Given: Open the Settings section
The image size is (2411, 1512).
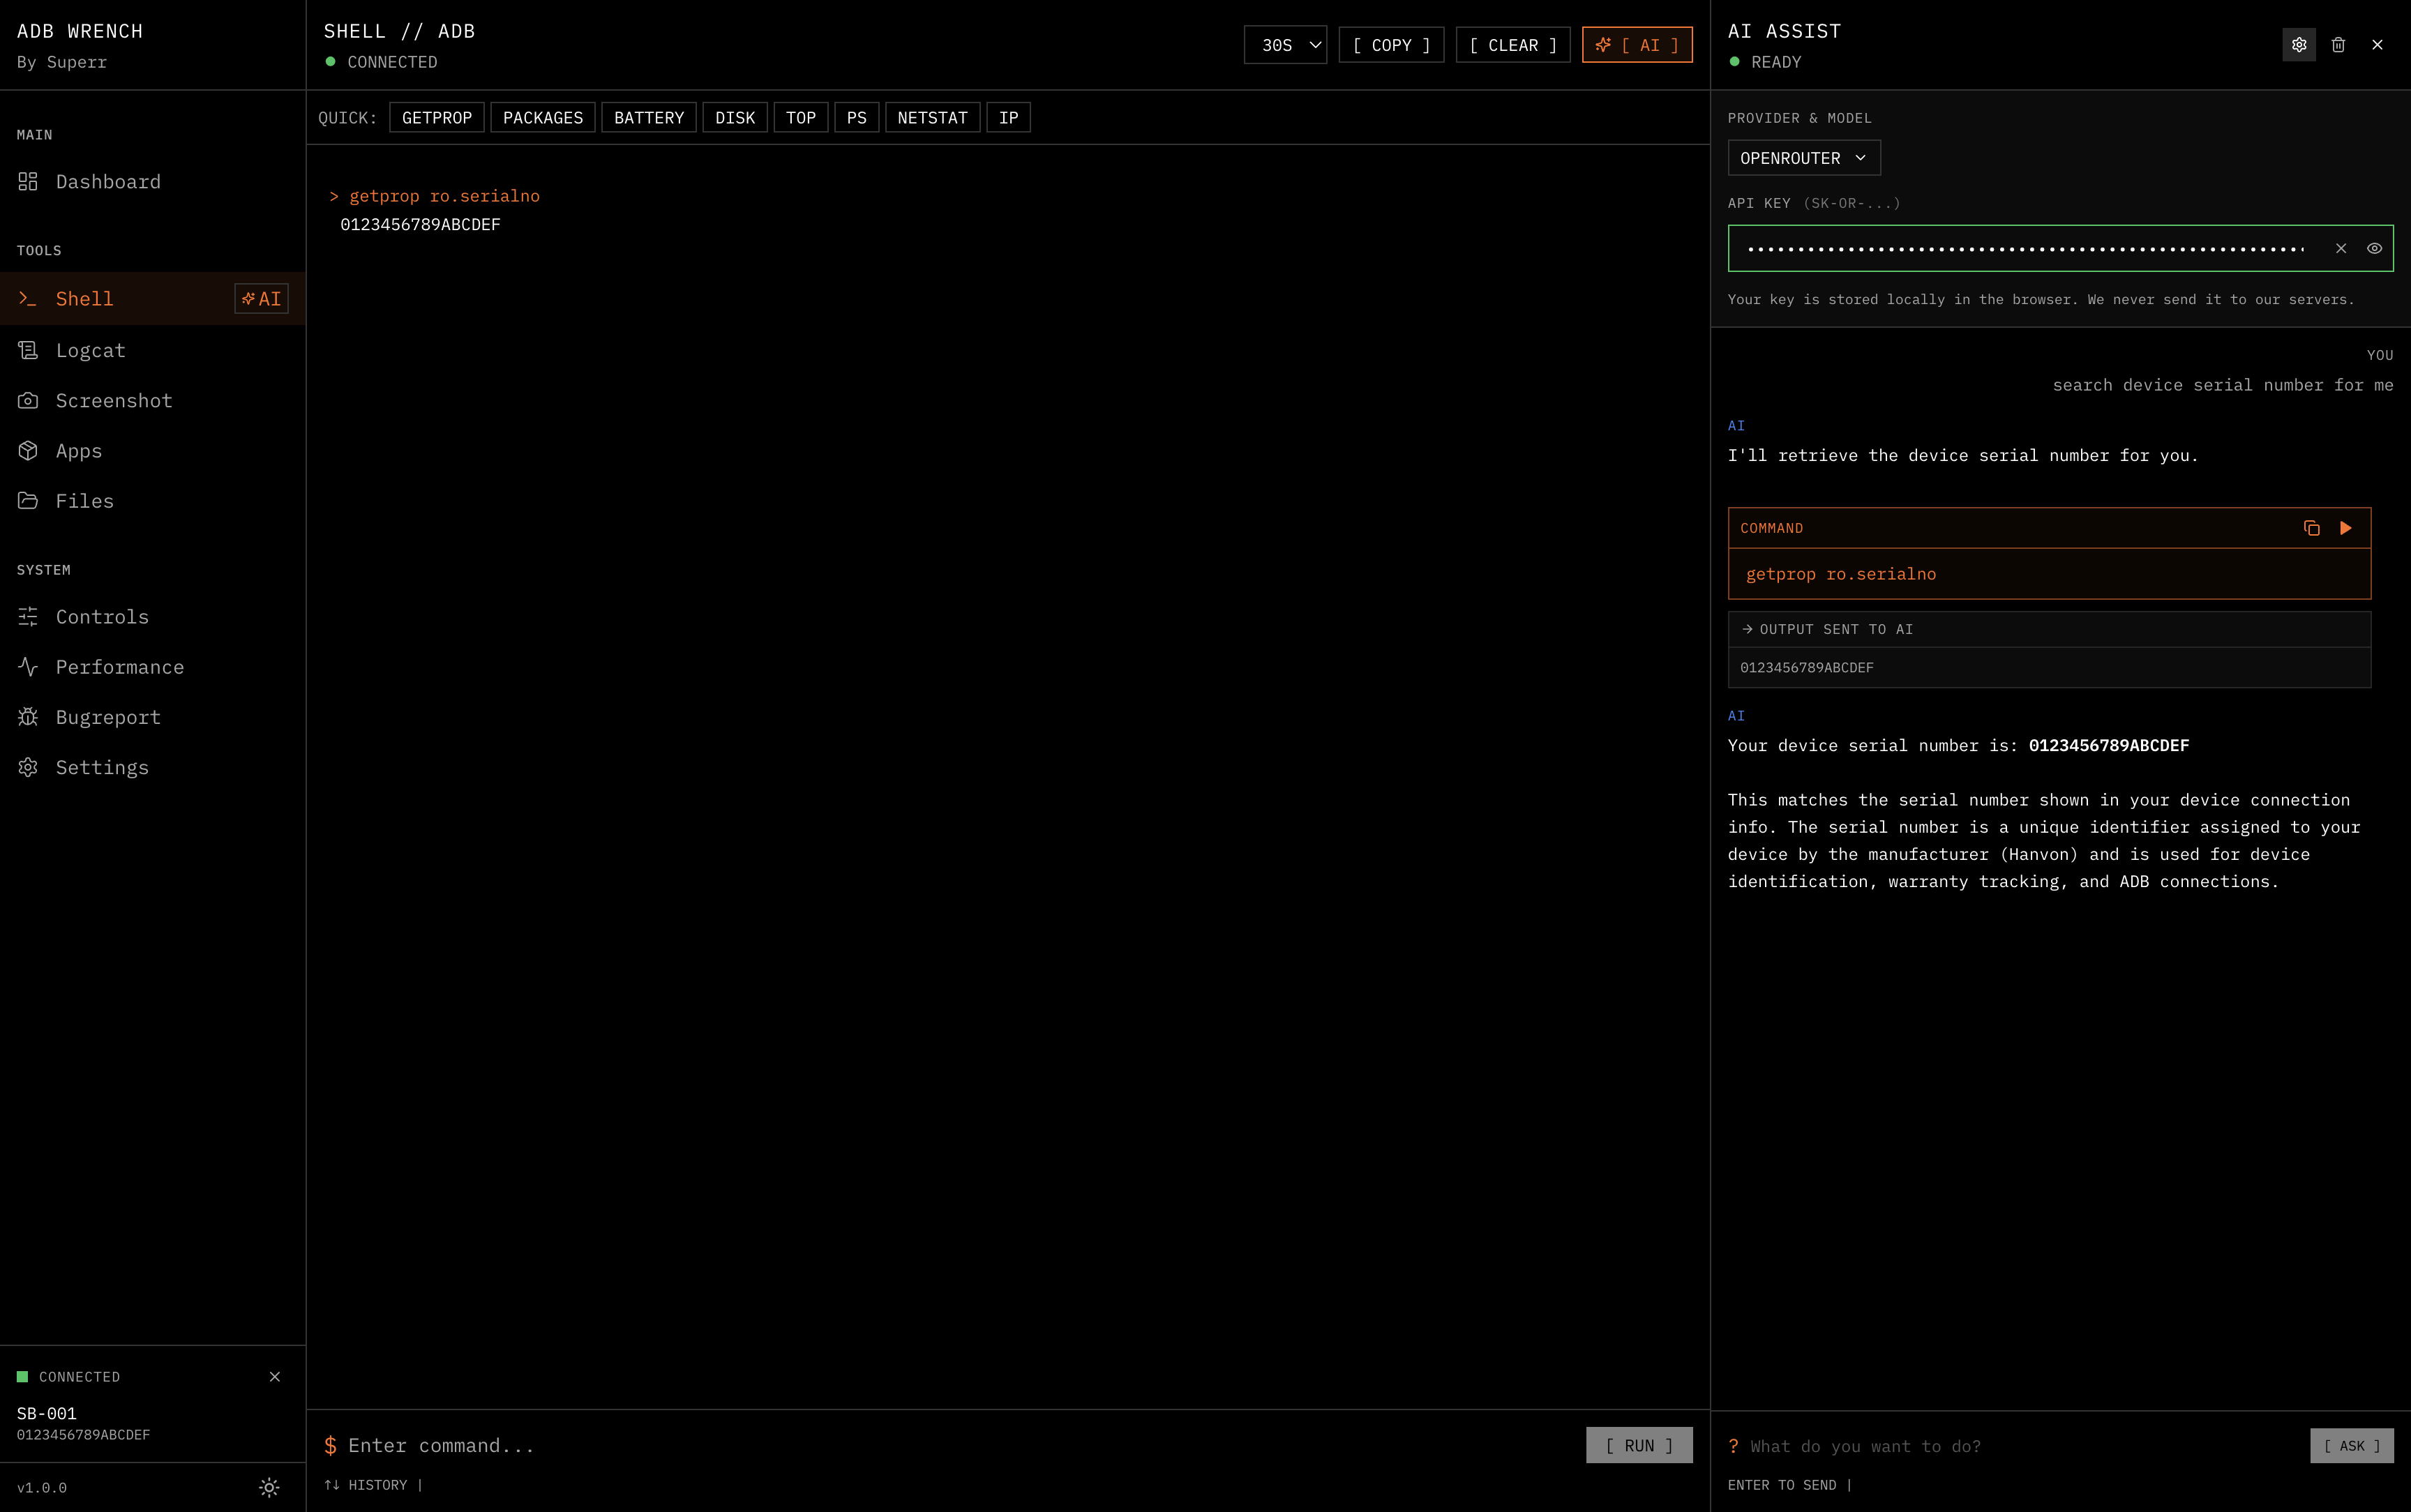Looking at the screenshot, I should point(101,767).
